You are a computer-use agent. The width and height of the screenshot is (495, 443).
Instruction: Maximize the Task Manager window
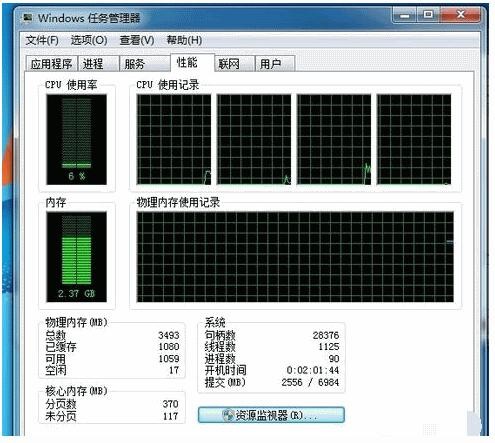point(428,15)
